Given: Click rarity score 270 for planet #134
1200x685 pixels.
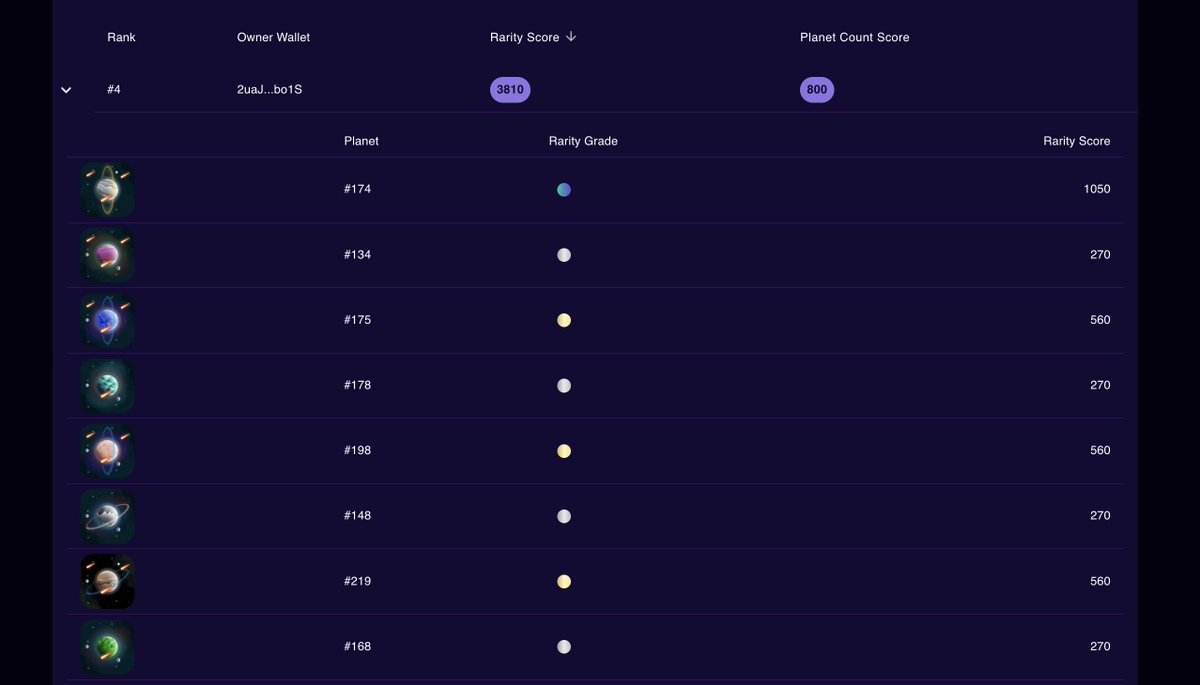Looking at the screenshot, I should 1100,255.
